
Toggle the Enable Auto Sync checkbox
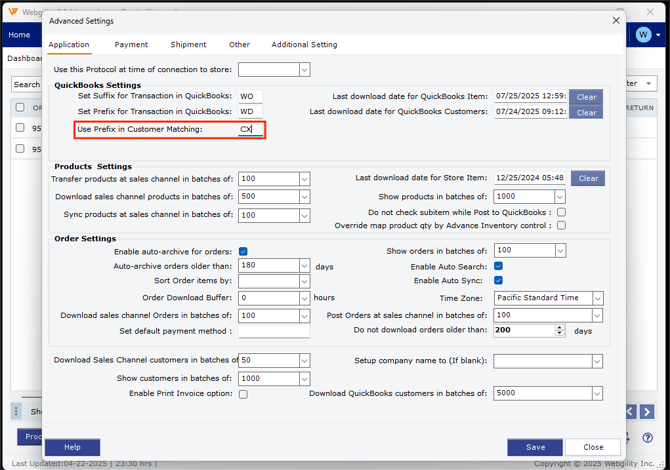(498, 281)
